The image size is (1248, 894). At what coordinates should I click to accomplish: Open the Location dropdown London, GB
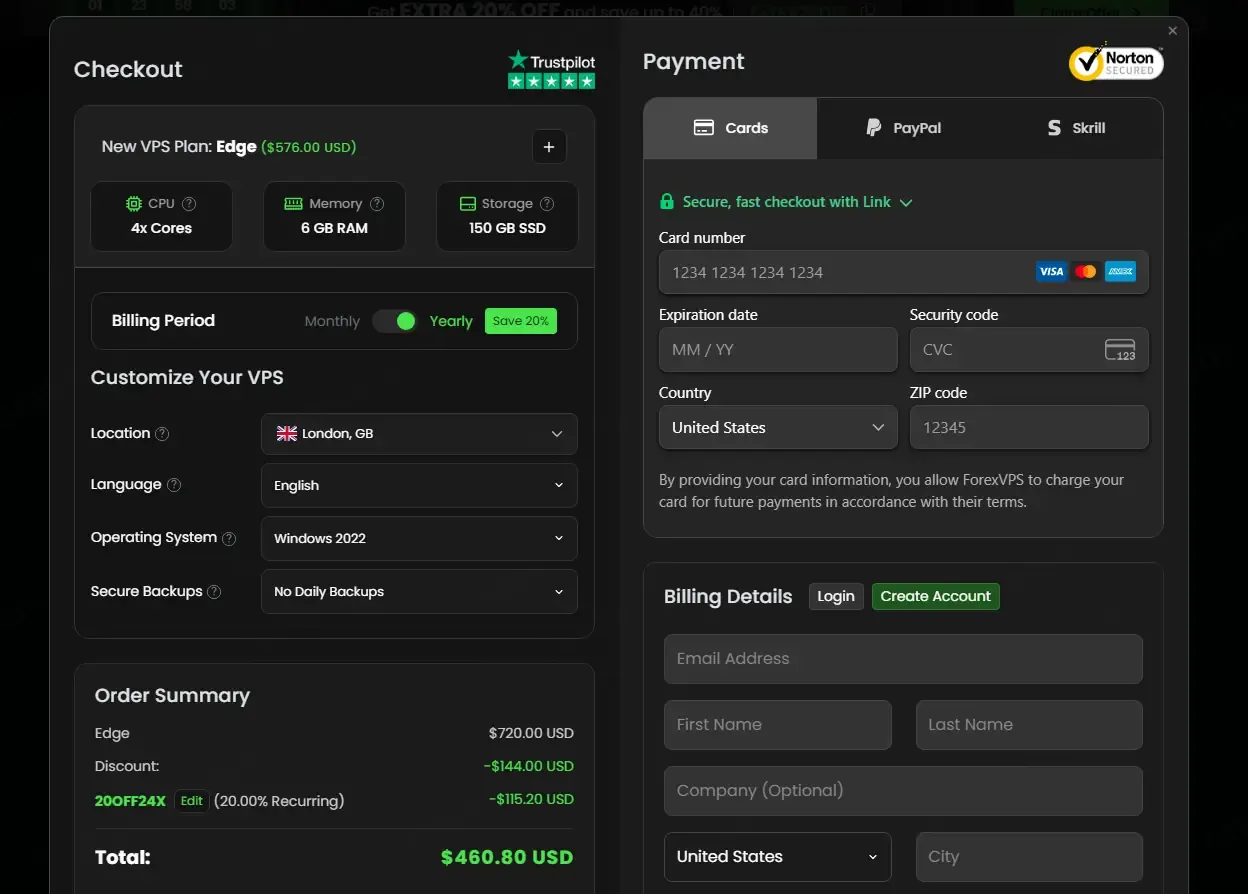click(419, 434)
